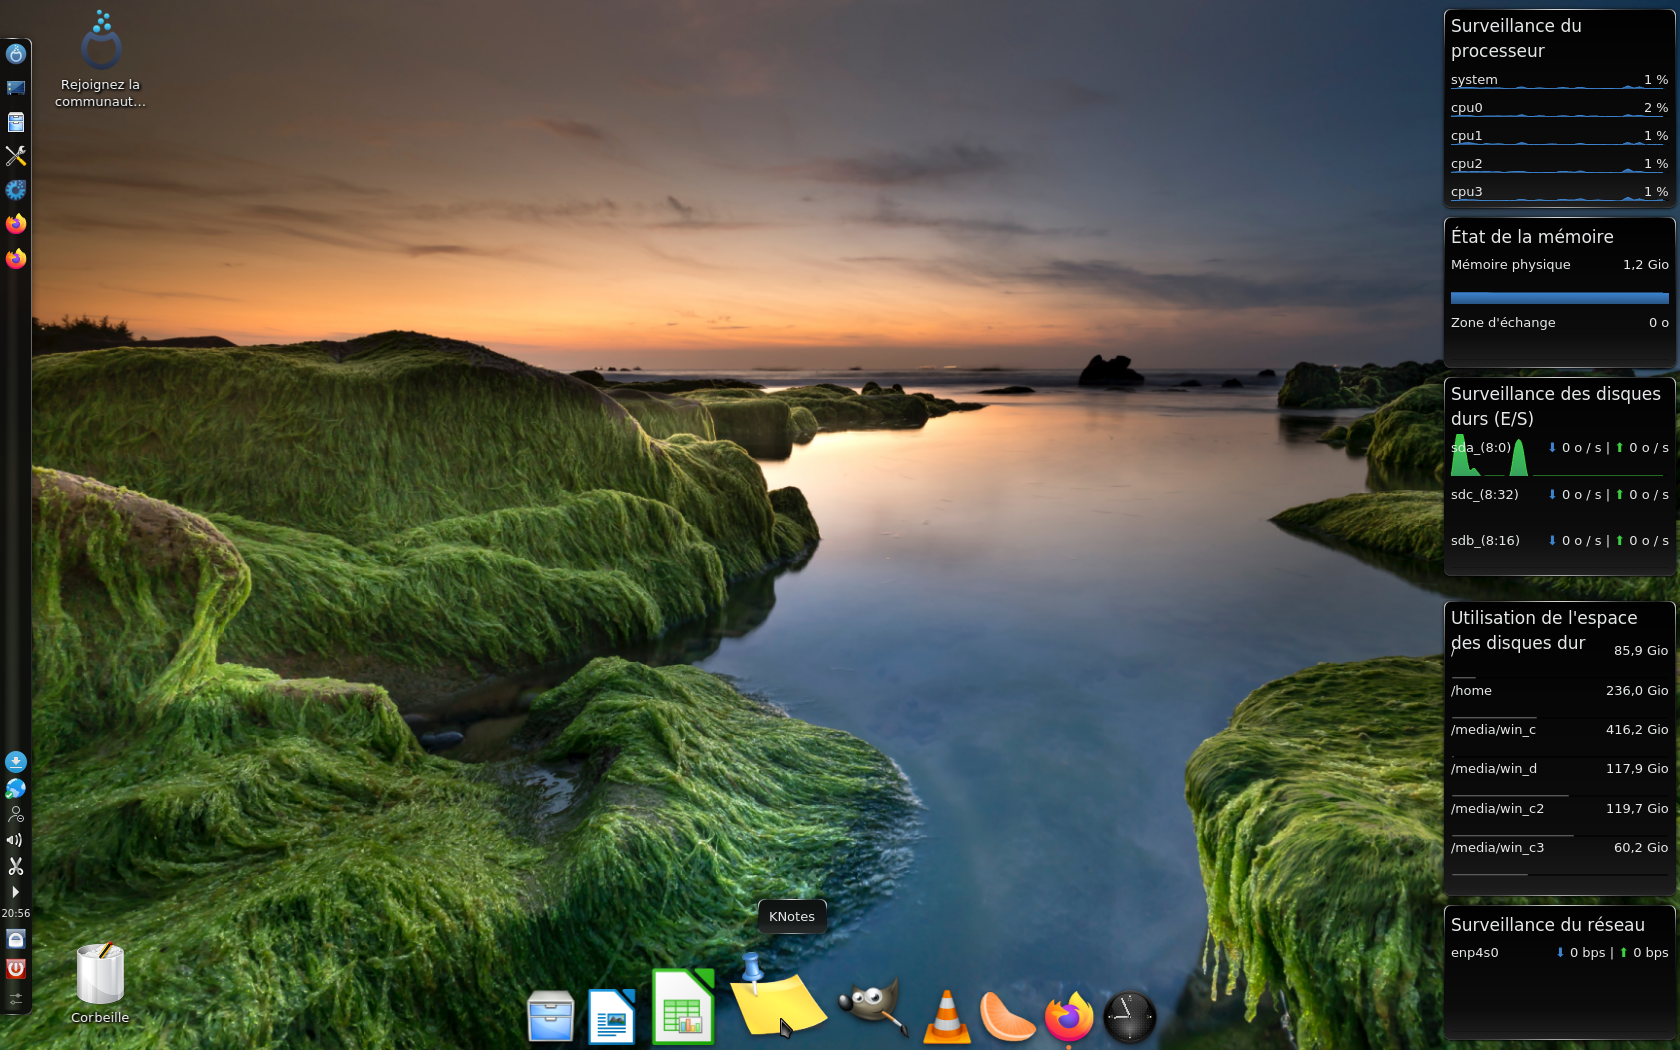Click the 20:56 panel clock
Image resolution: width=1680 pixels, height=1050 pixels.
pyautogui.click(x=16, y=913)
